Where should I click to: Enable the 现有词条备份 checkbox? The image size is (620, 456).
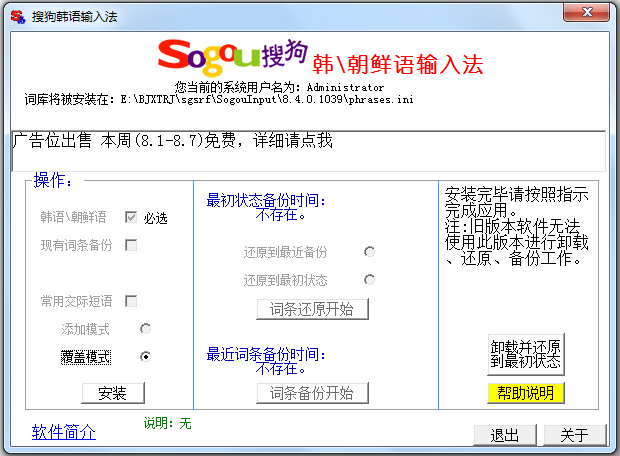click(131, 245)
